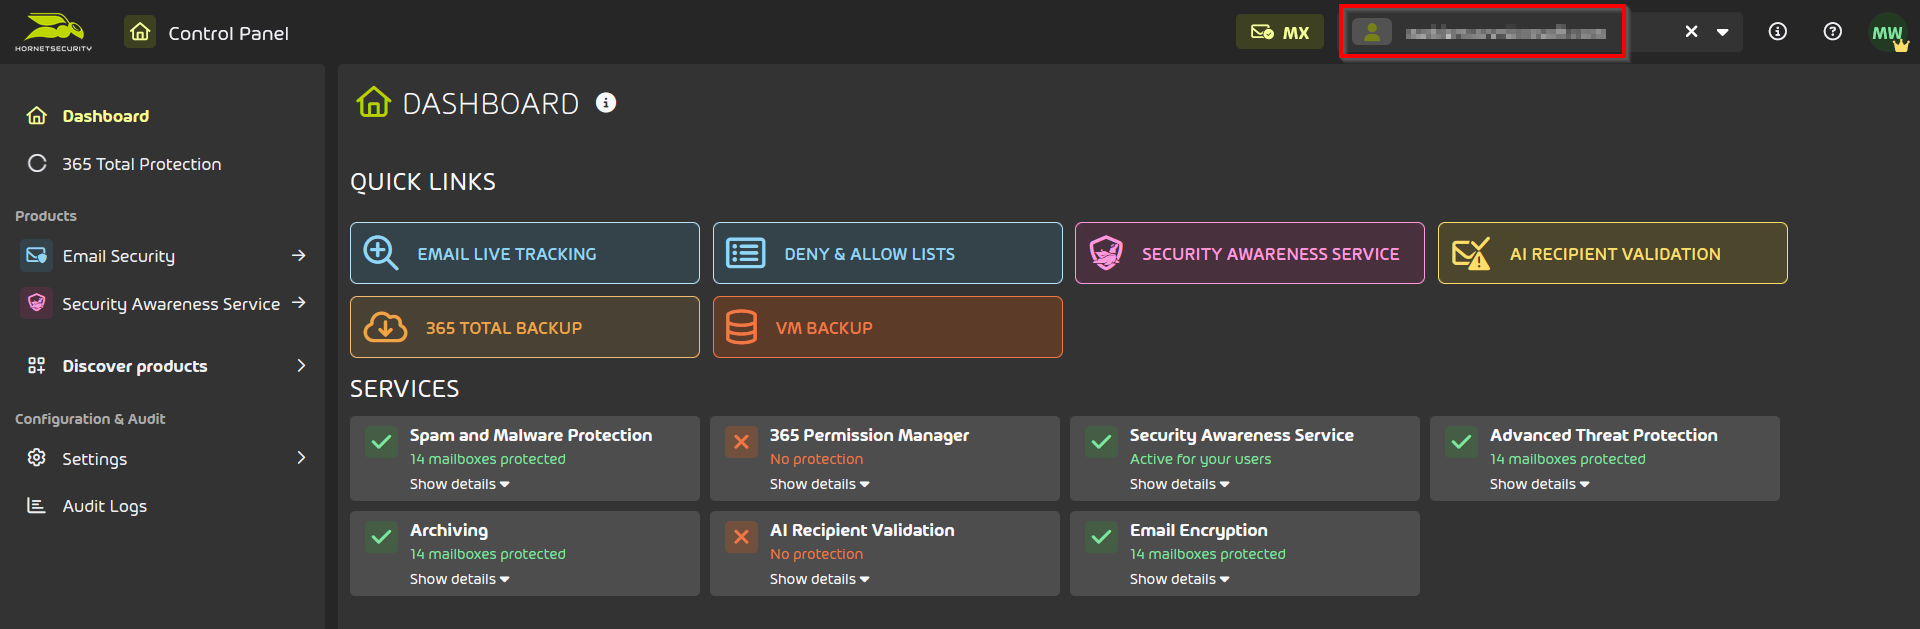The height and width of the screenshot is (629, 1920).
Task: Click the Discover products grid icon
Action: (x=37, y=365)
